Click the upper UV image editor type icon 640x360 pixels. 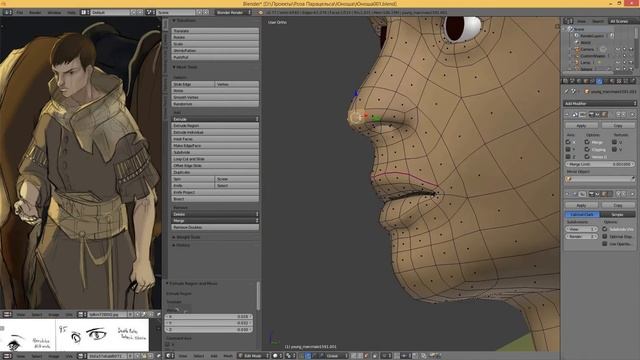point(7,314)
